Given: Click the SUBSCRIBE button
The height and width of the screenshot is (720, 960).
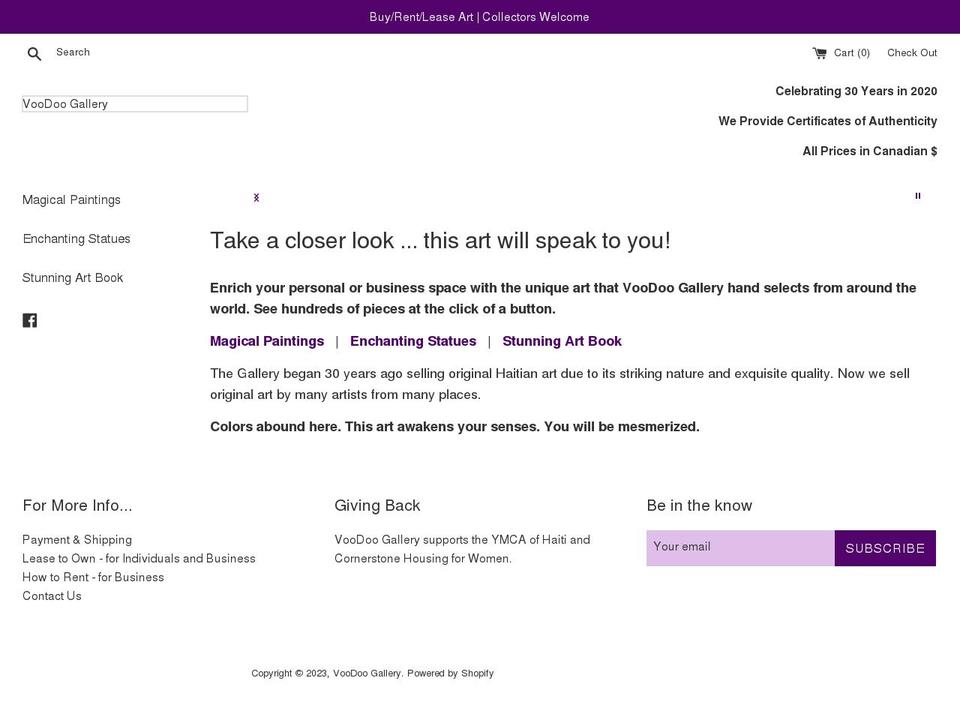Looking at the screenshot, I should [x=884, y=547].
